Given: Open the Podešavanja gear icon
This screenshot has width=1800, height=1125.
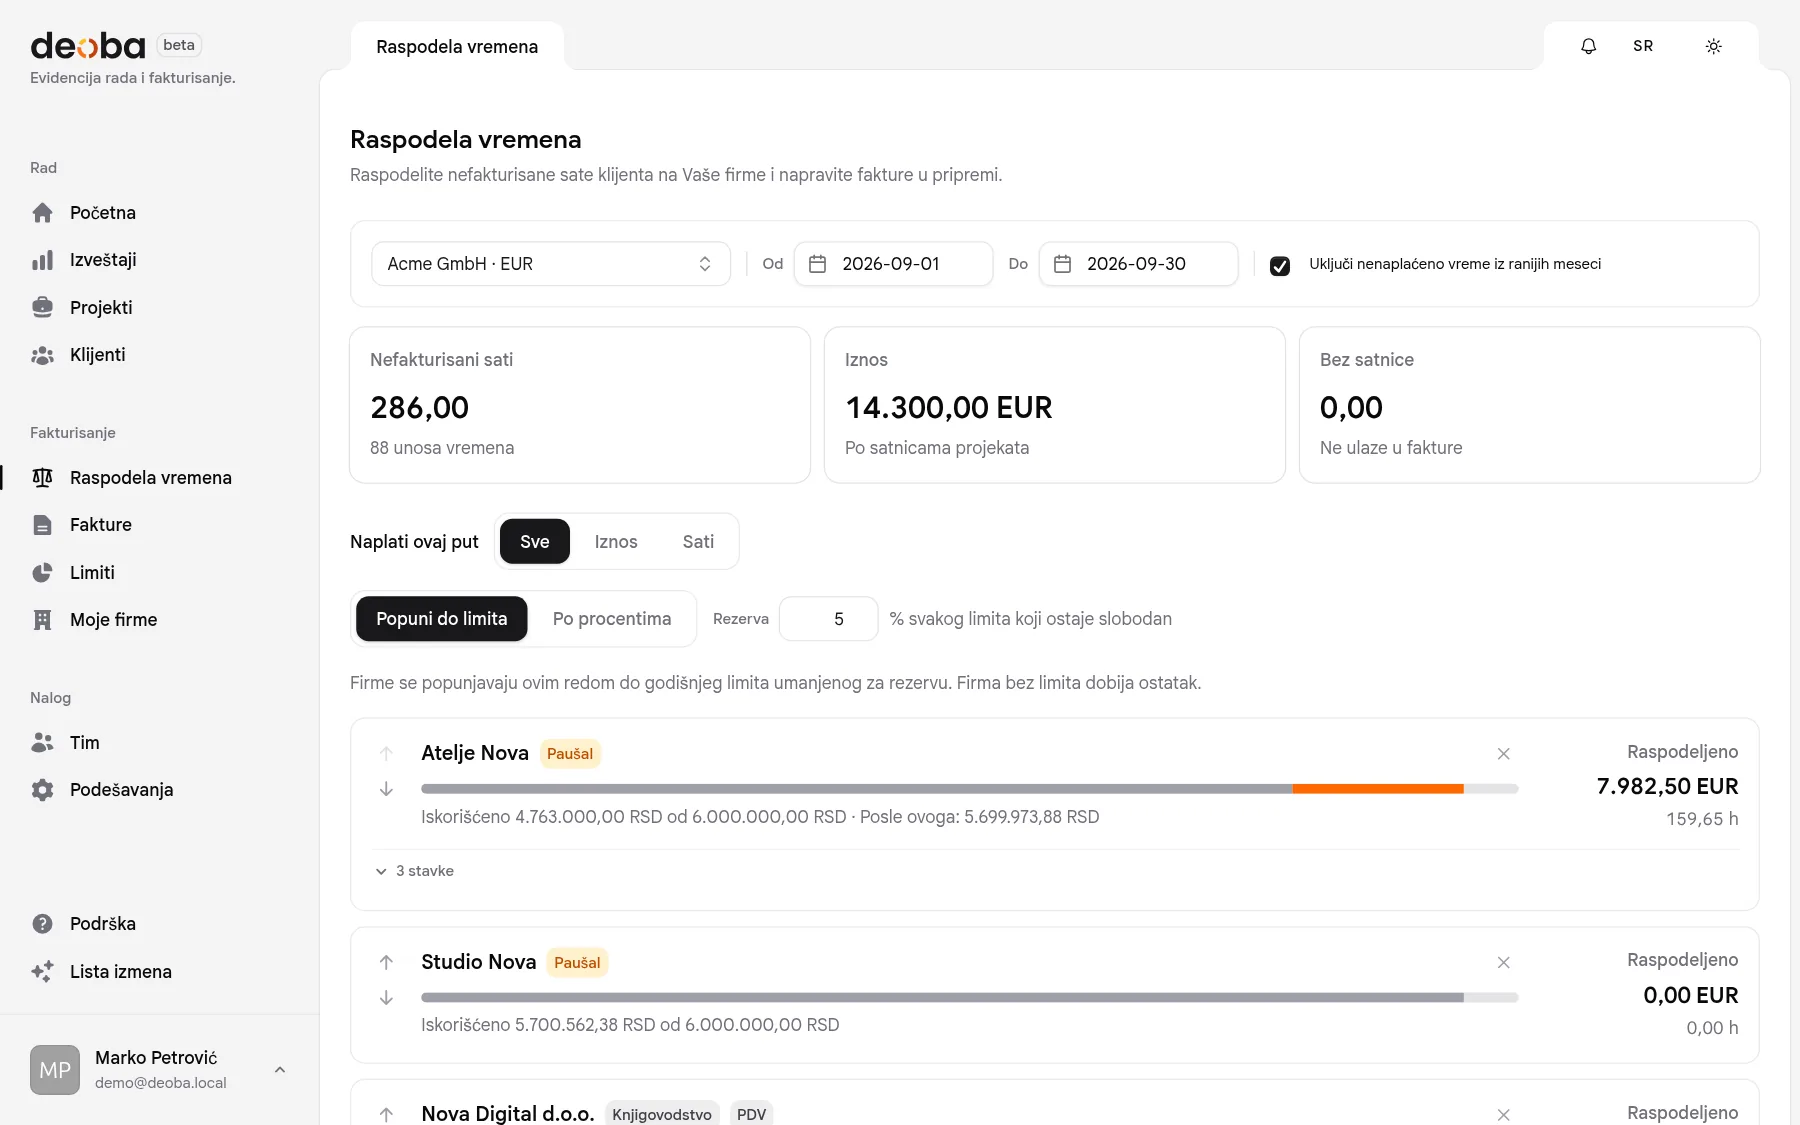Looking at the screenshot, I should 42,790.
